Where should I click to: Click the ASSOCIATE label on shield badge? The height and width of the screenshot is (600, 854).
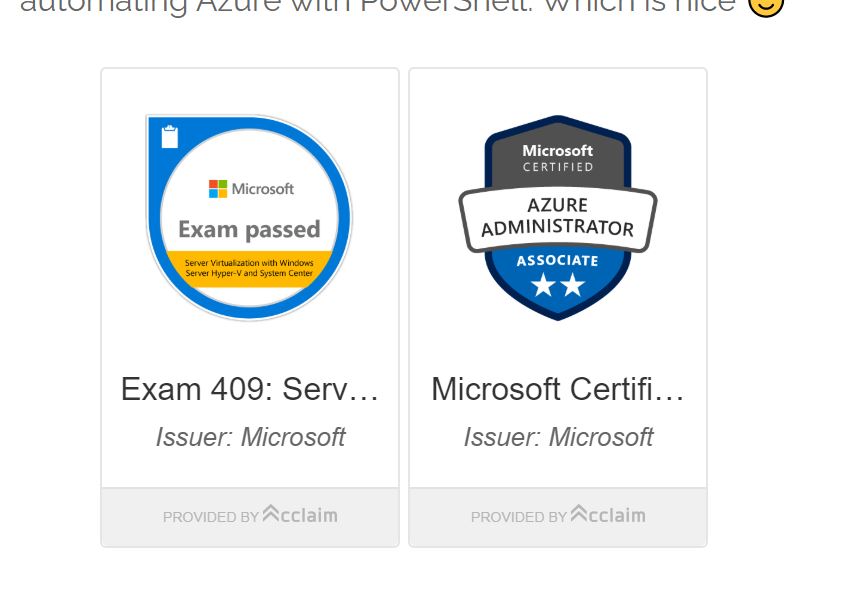pos(558,261)
